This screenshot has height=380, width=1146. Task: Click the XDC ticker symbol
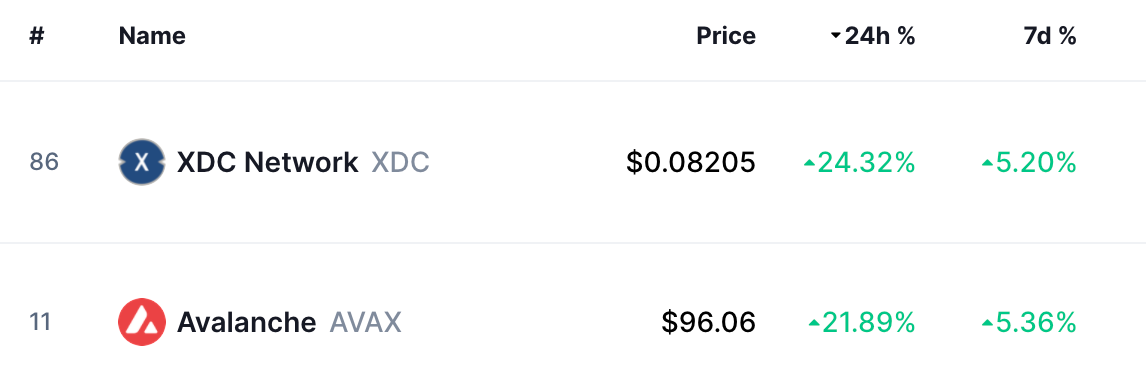pos(401,162)
